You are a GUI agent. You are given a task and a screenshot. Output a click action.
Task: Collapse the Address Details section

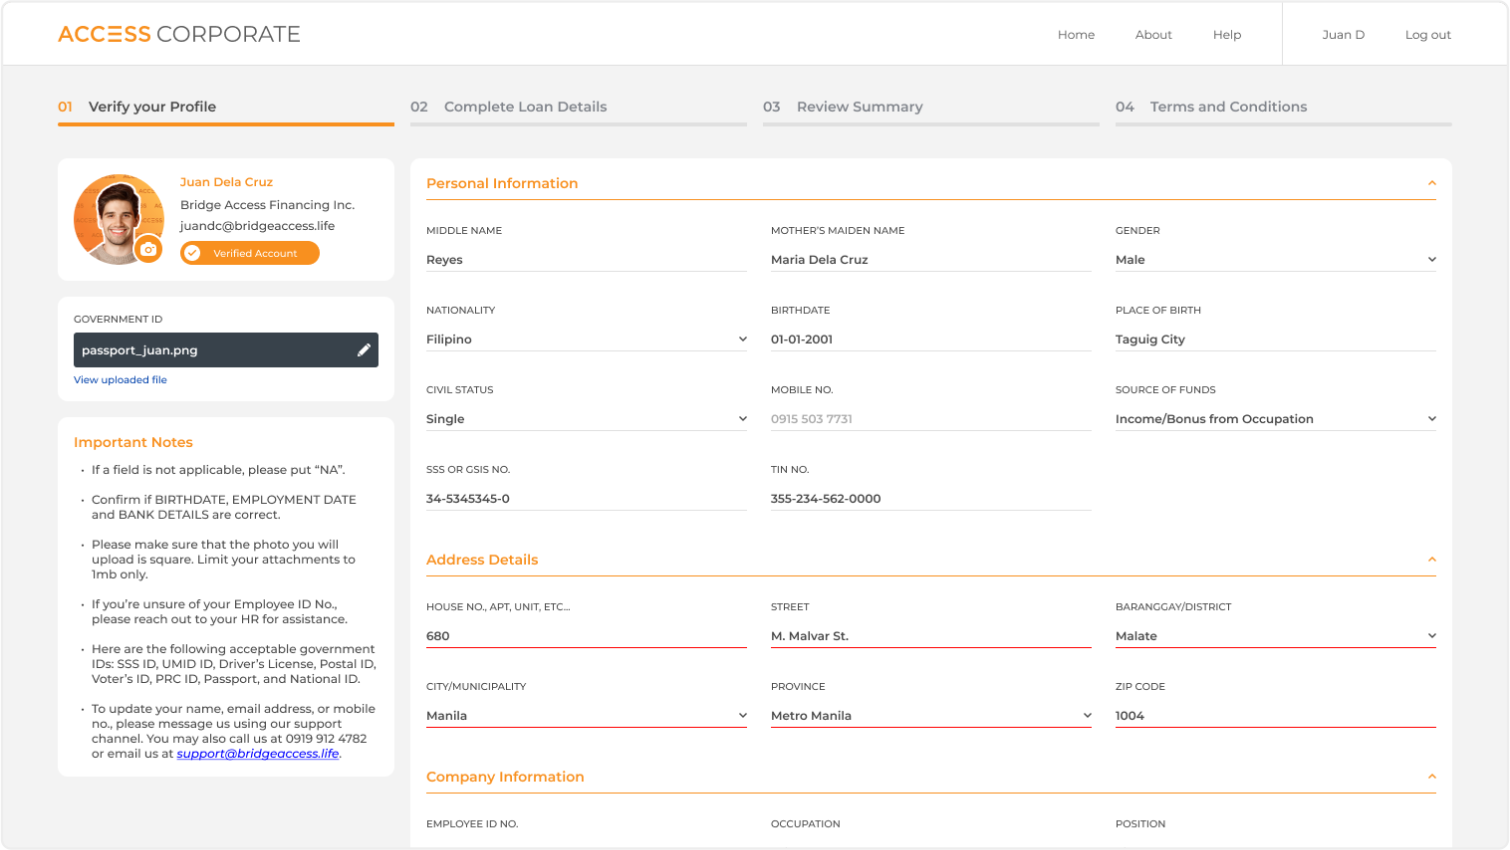1432,560
